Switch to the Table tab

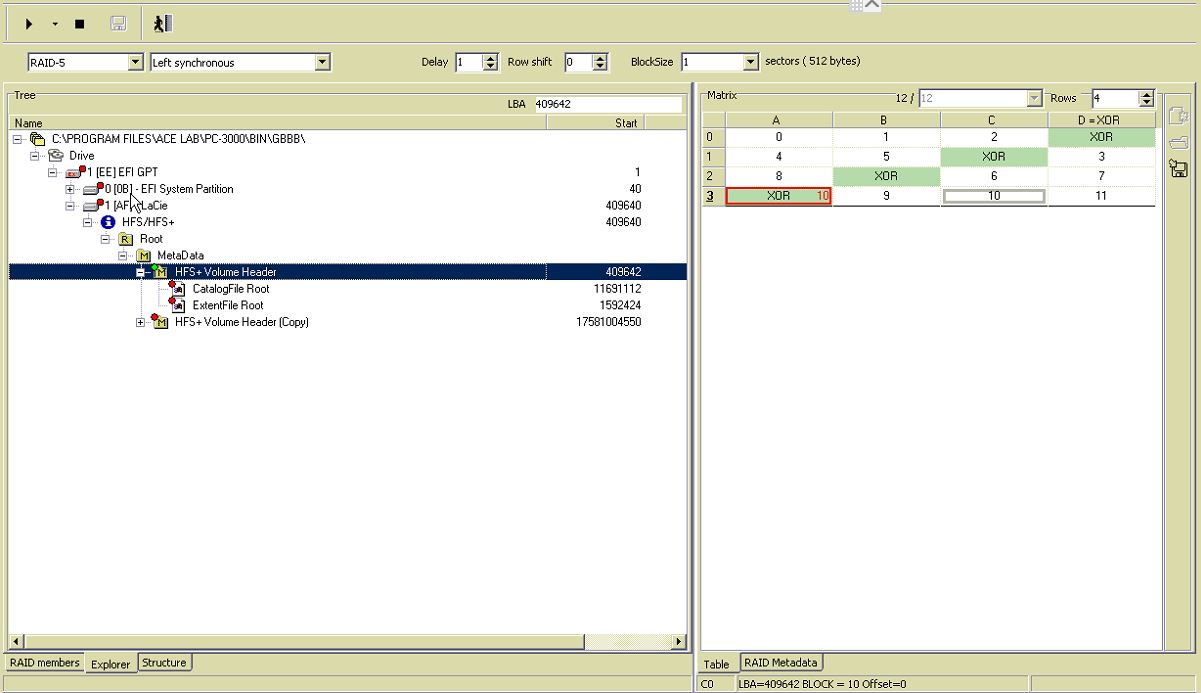[716, 664]
